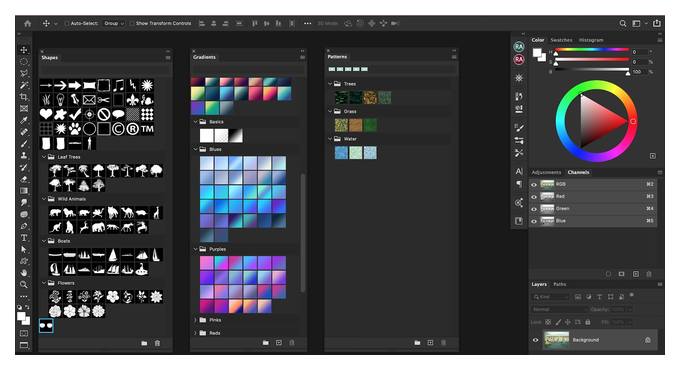The width and height of the screenshot is (680, 370).
Task: Expand the Pinks gradient group
Action: (x=195, y=320)
